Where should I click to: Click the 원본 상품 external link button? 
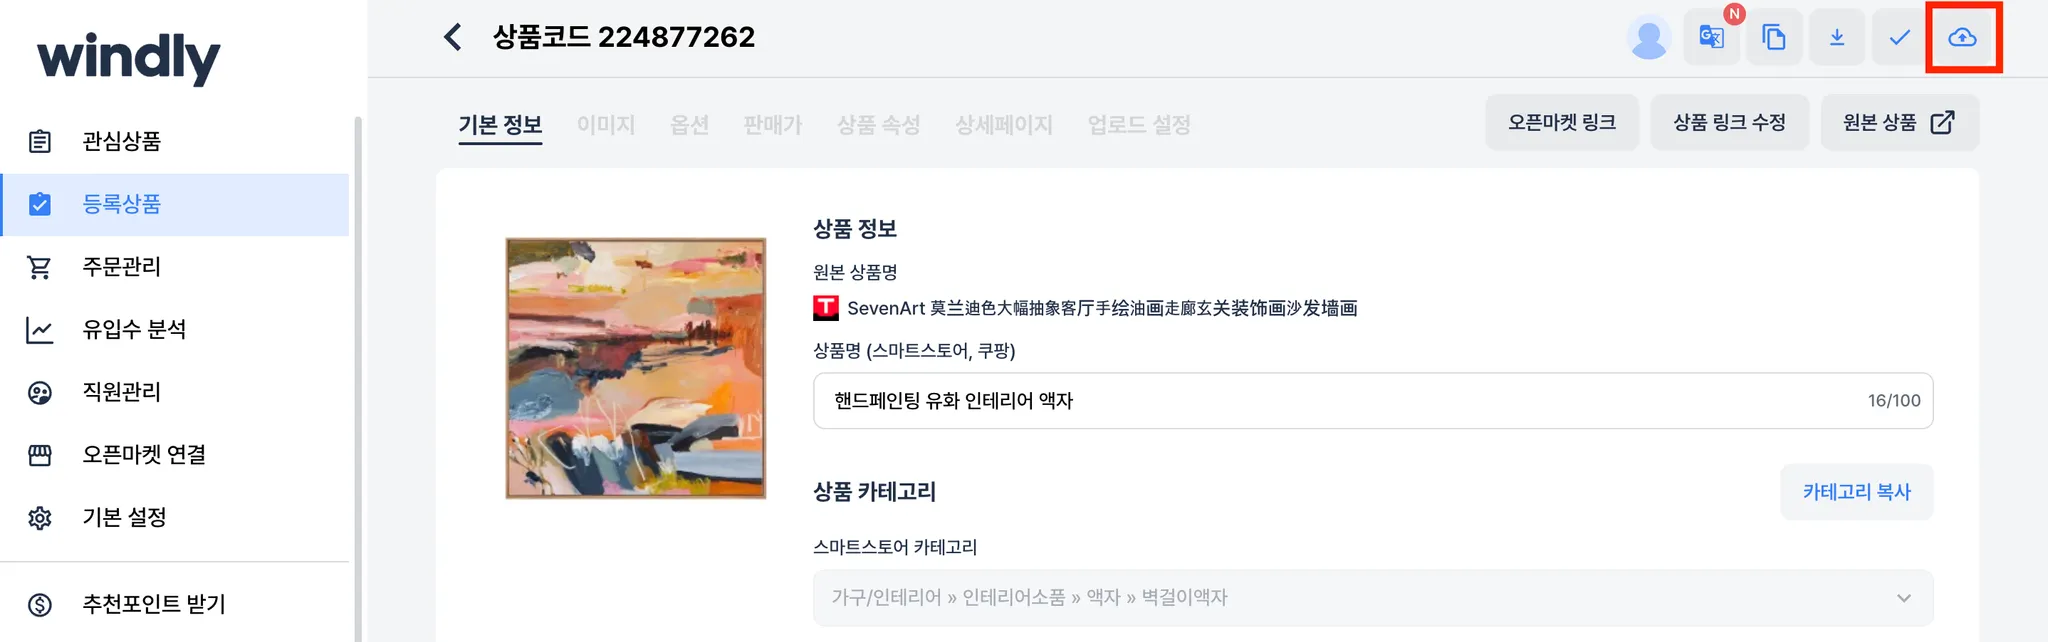tap(1899, 123)
